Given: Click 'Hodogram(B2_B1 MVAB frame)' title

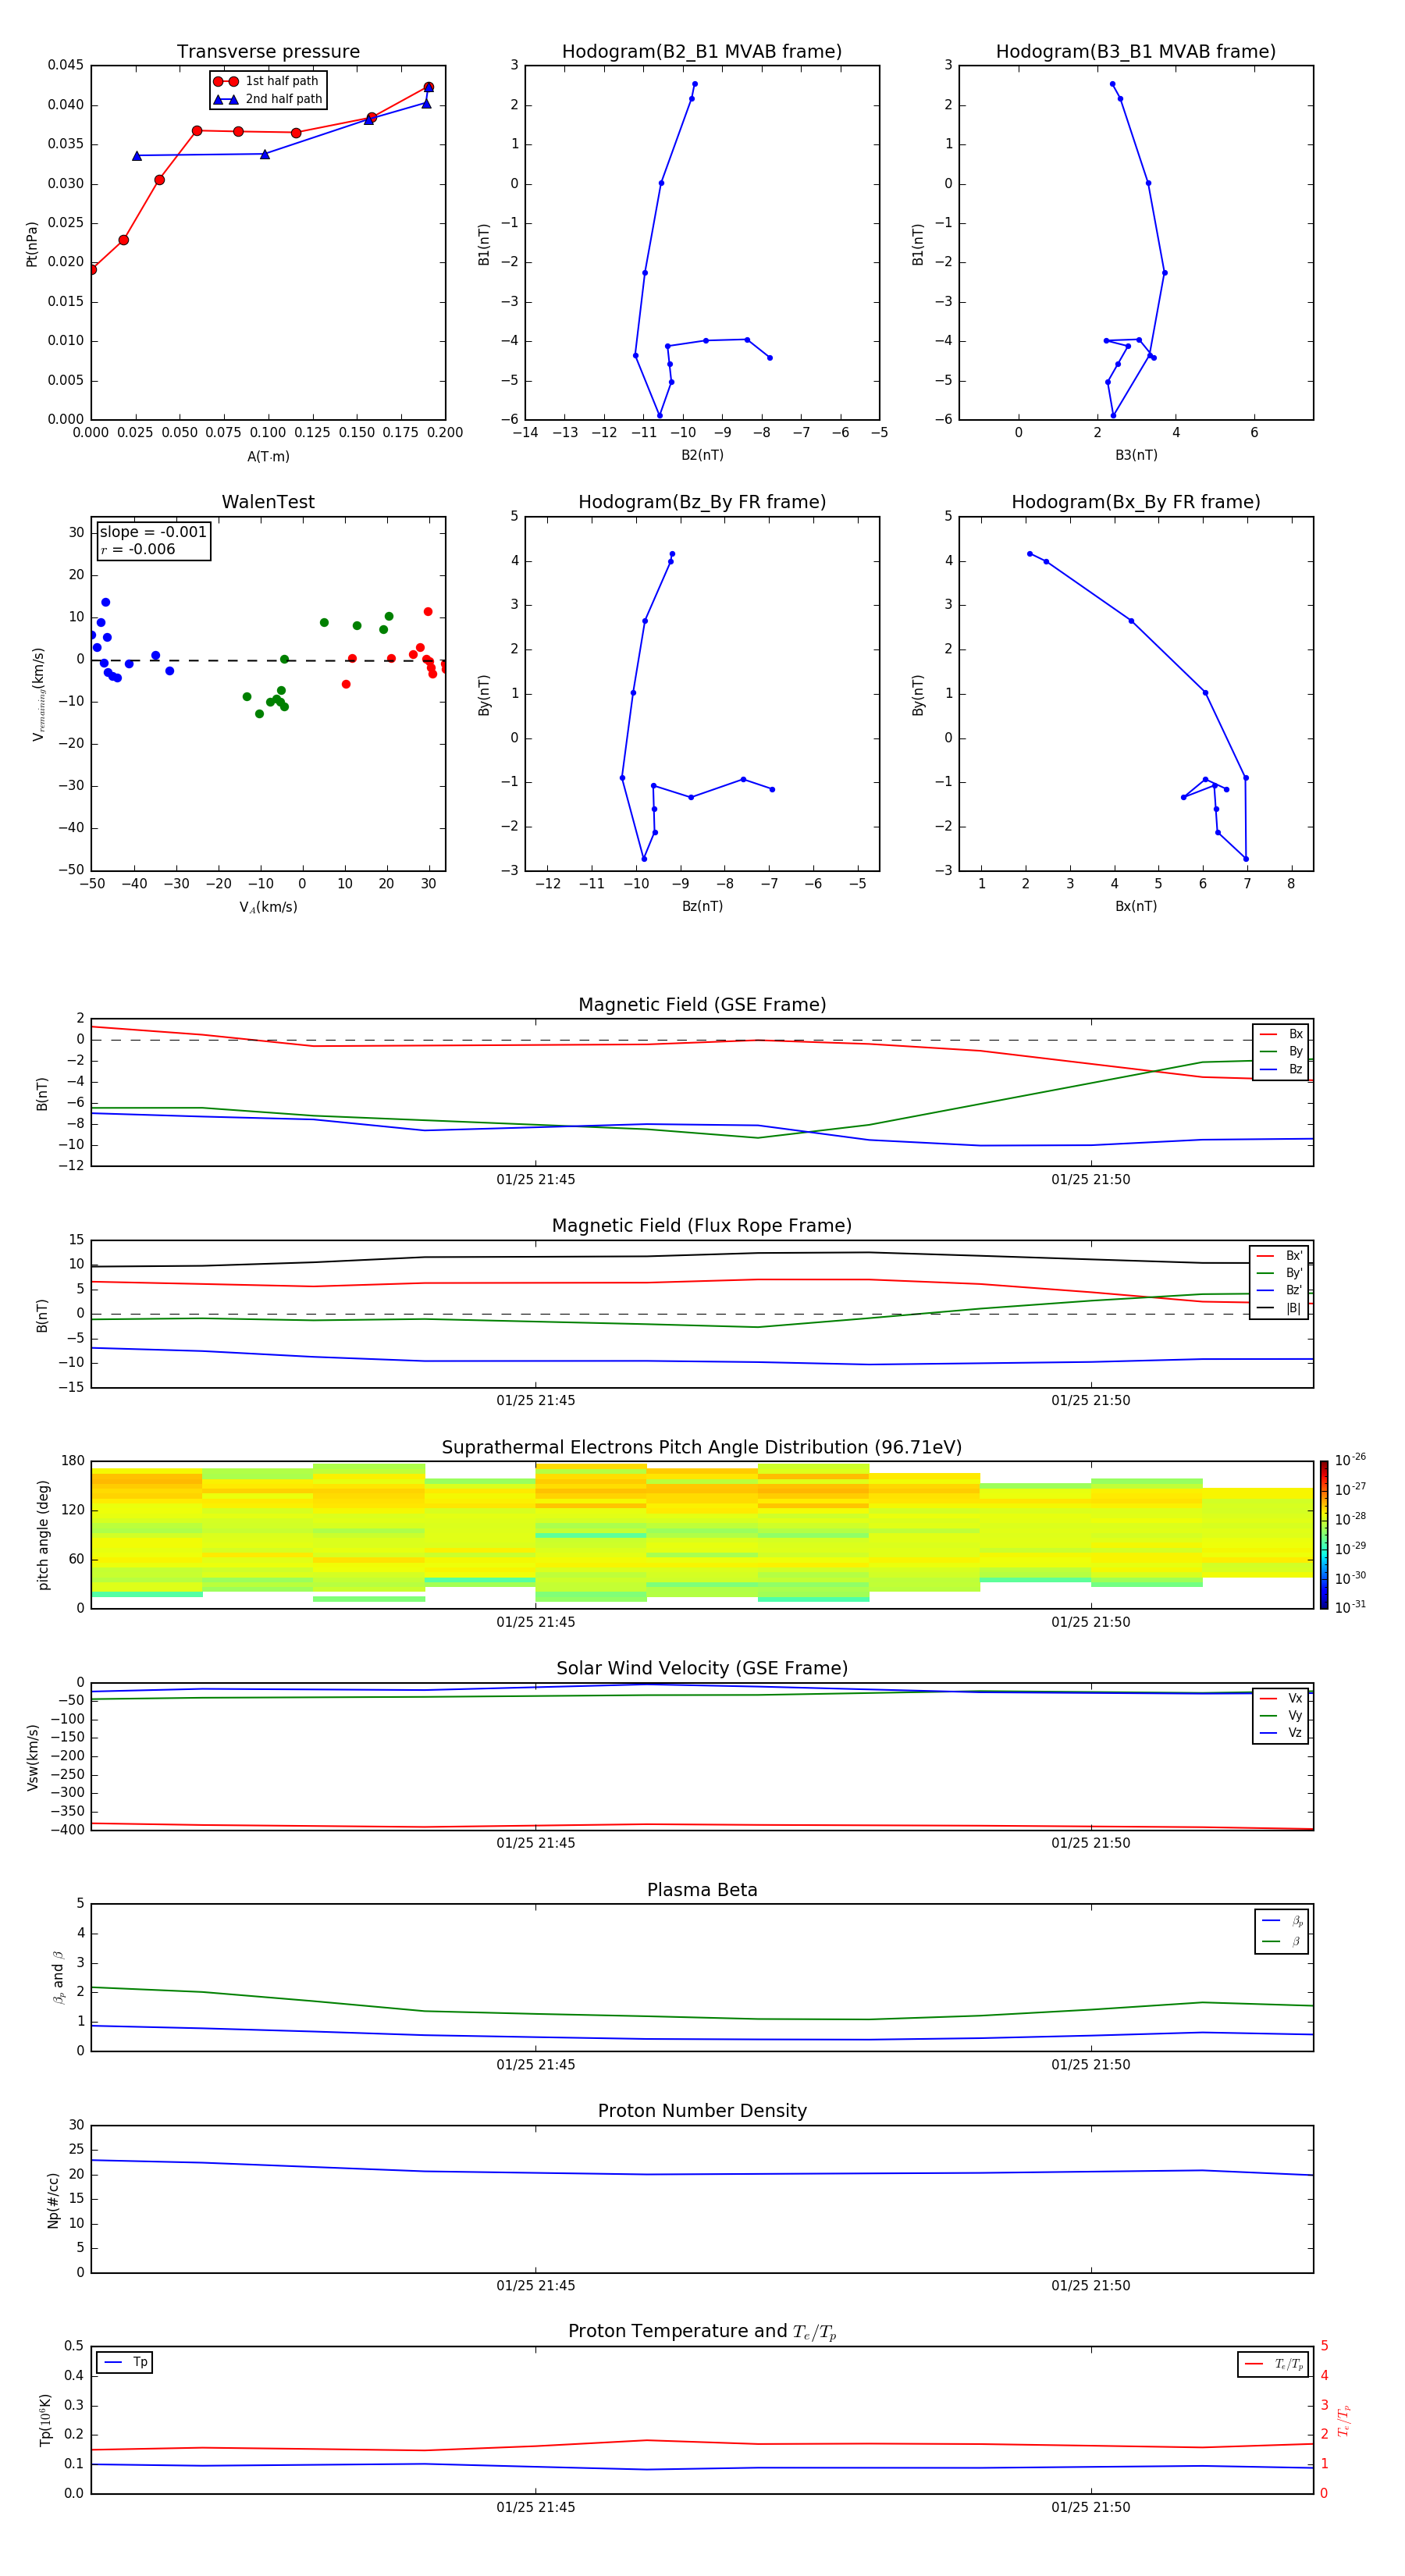Looking at the screenshot, I should [x=702, y=52].
